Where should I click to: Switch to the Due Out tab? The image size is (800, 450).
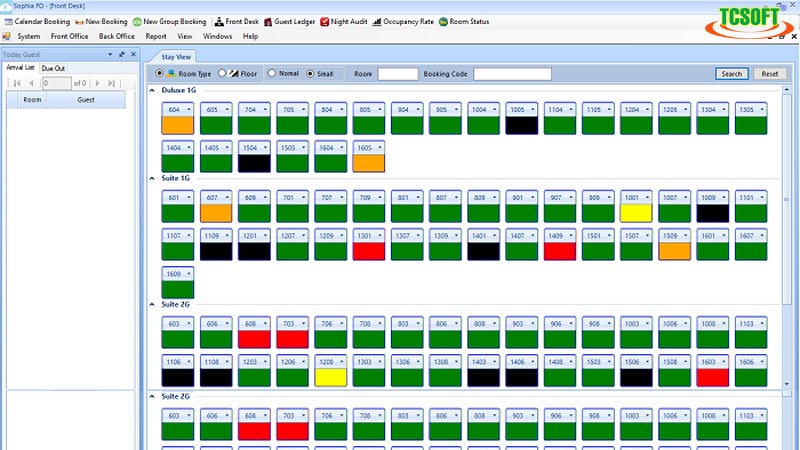pyautogui.click(x=53, y=68)
